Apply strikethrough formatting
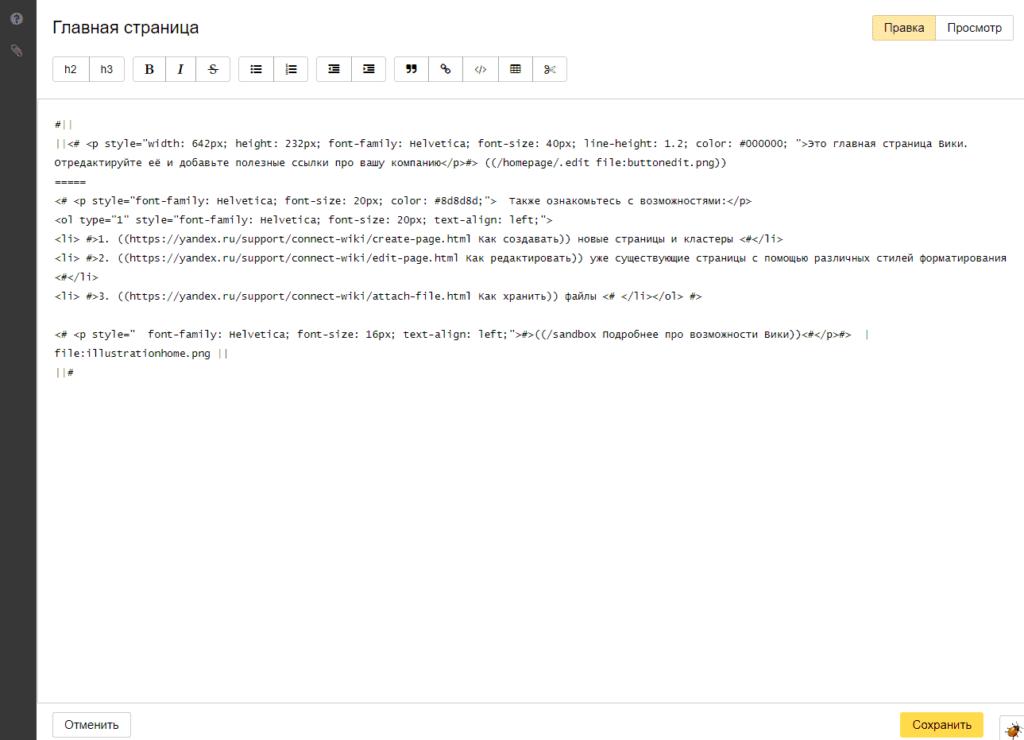 click(x=212, y=69)
